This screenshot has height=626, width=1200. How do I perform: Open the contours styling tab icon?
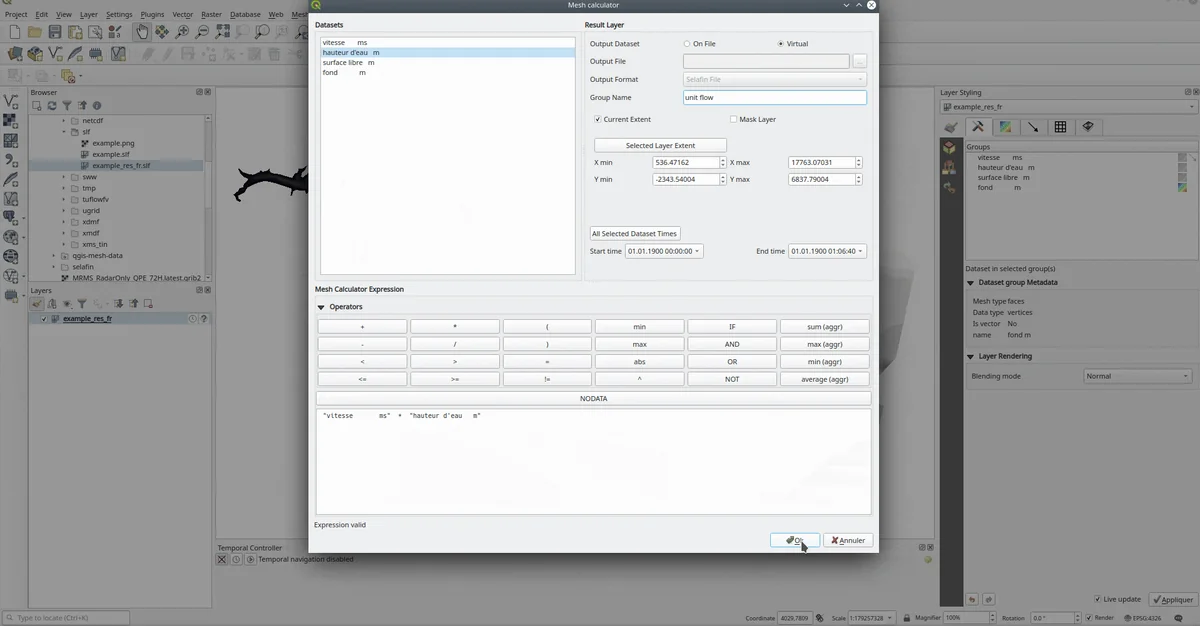coord(1006,127)
